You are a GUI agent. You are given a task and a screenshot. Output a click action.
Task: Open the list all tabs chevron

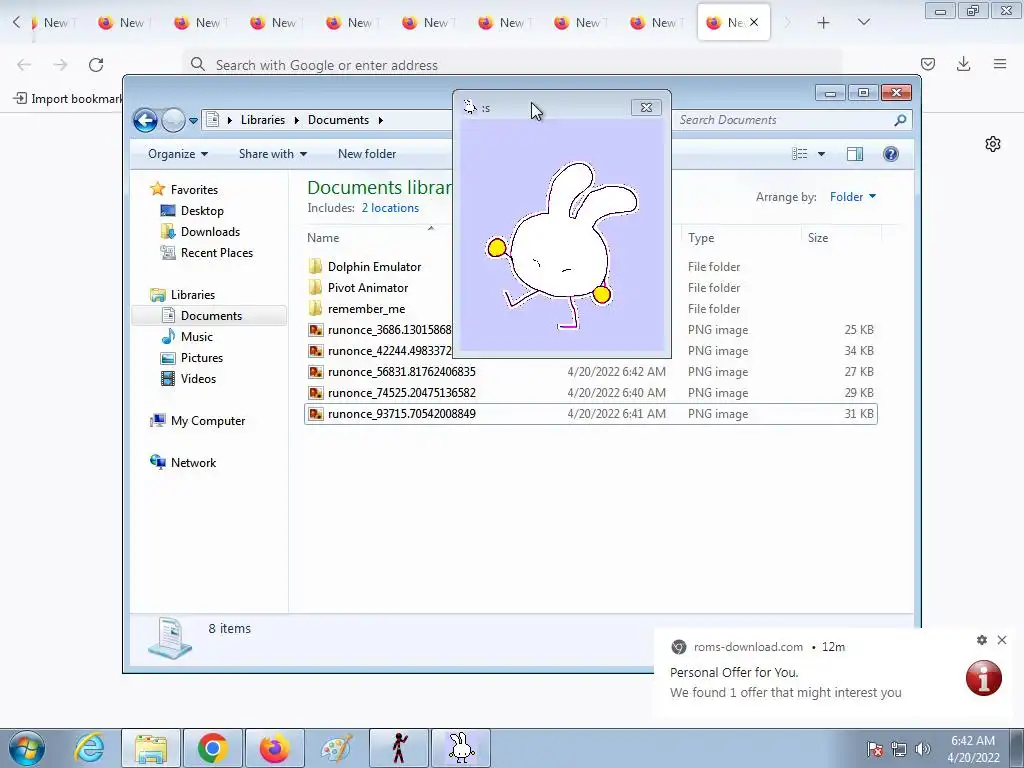863,22
